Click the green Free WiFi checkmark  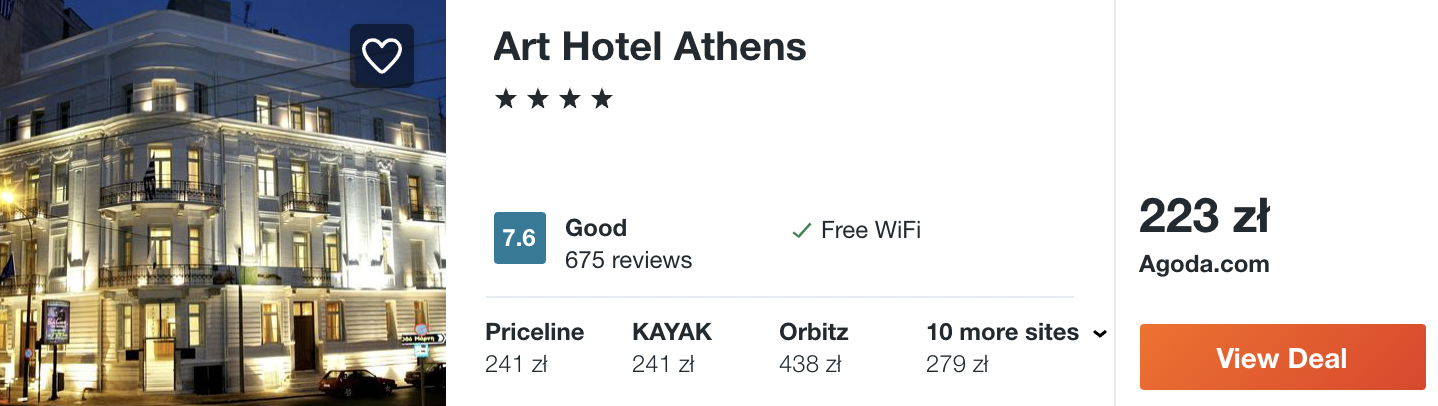click(x=801, y=231)
